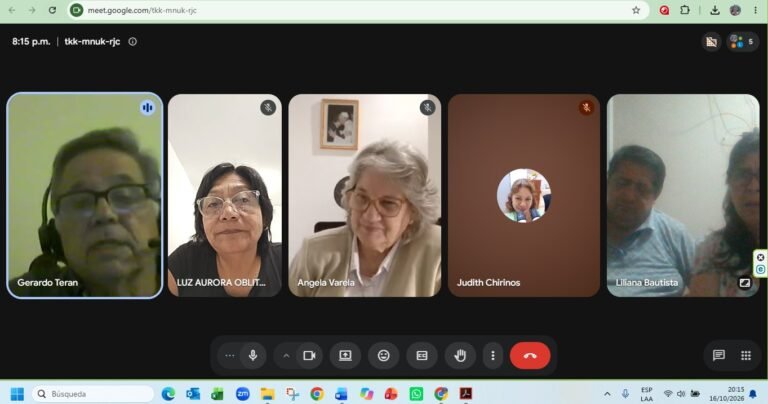
Task: Click the blue circular icon on right-edge widget
Action: [x=760, y=269]
